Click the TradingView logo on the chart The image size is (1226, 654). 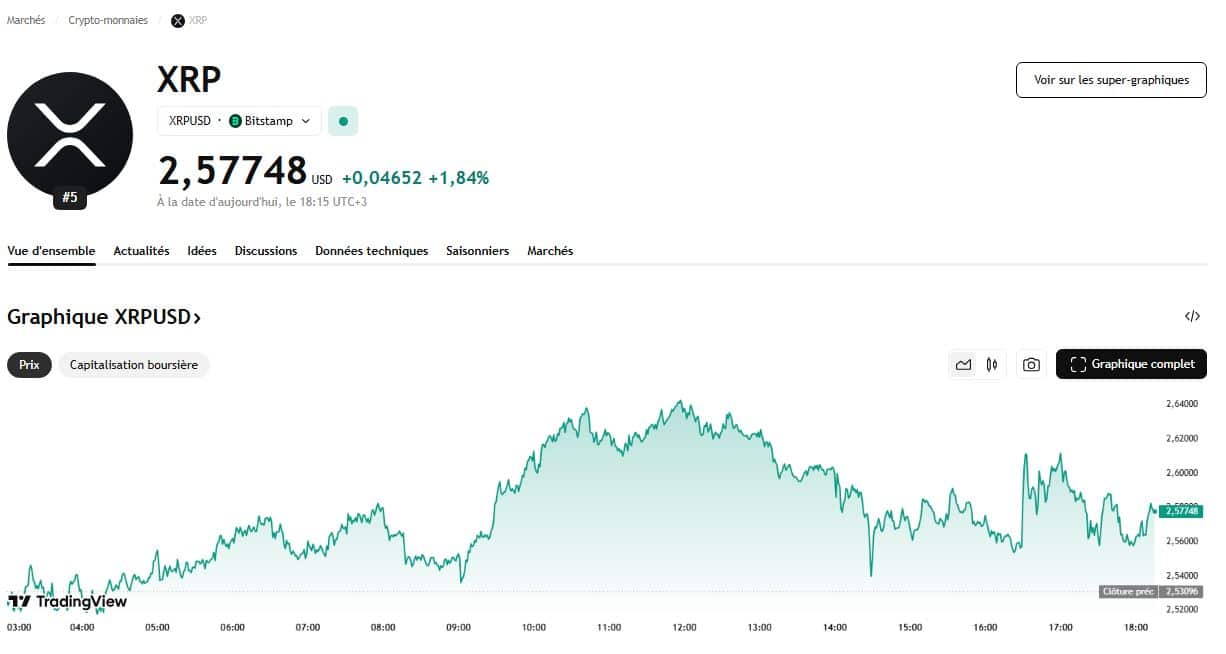click(x=68, y=601)
